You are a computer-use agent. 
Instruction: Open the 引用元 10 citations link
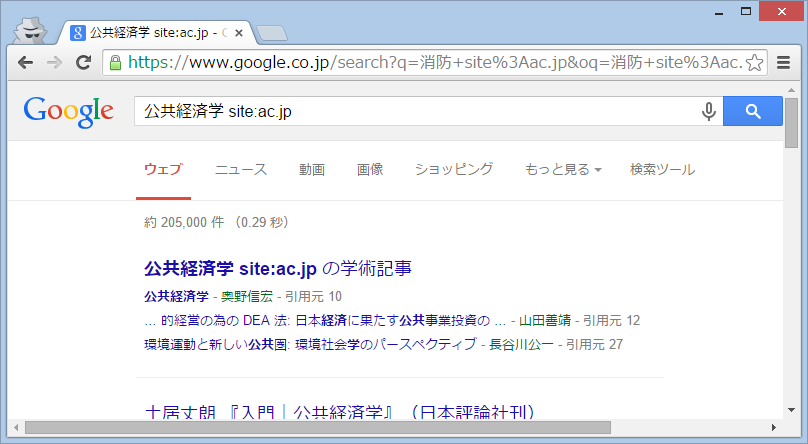tap(313, 296)
